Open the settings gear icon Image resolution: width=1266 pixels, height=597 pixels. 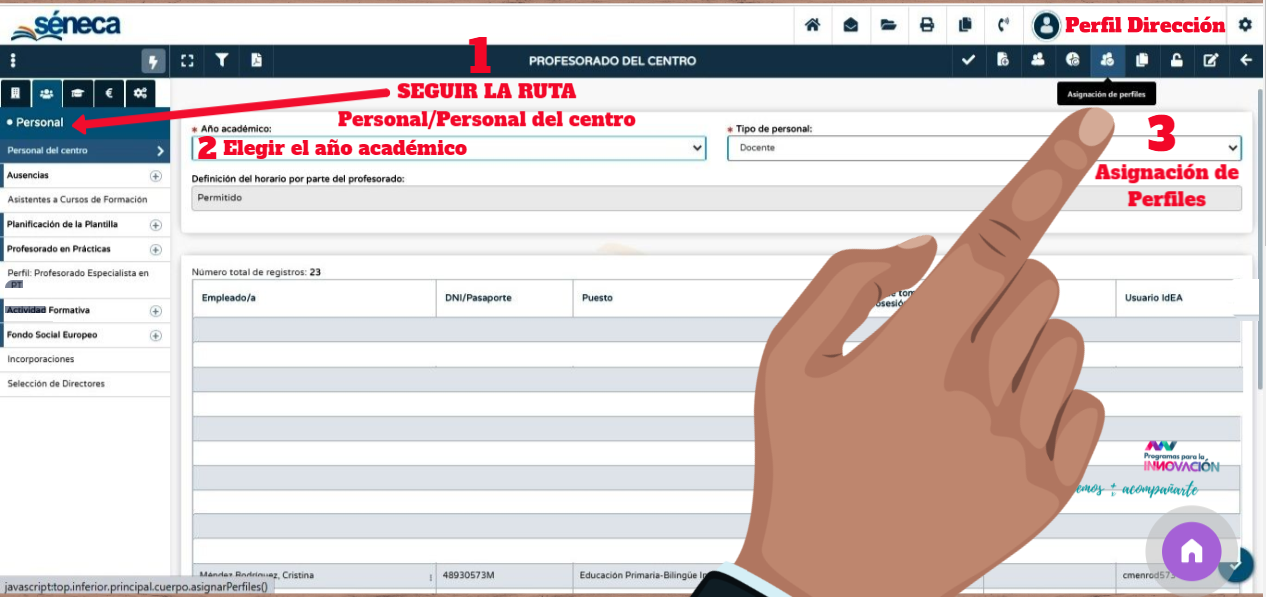point(1245,25)
